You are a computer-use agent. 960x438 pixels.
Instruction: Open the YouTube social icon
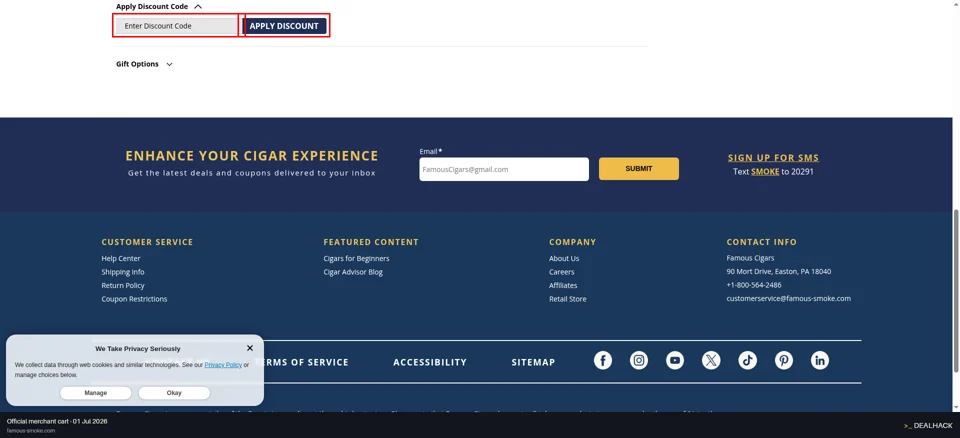(675, 360)
